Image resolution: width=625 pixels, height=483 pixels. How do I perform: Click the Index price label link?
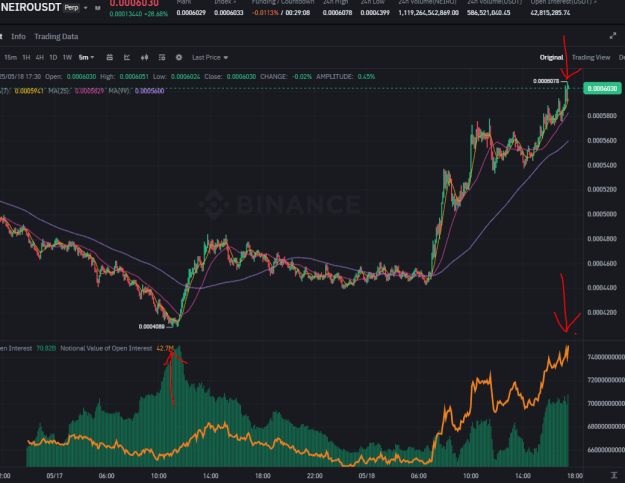coord(225,2)
